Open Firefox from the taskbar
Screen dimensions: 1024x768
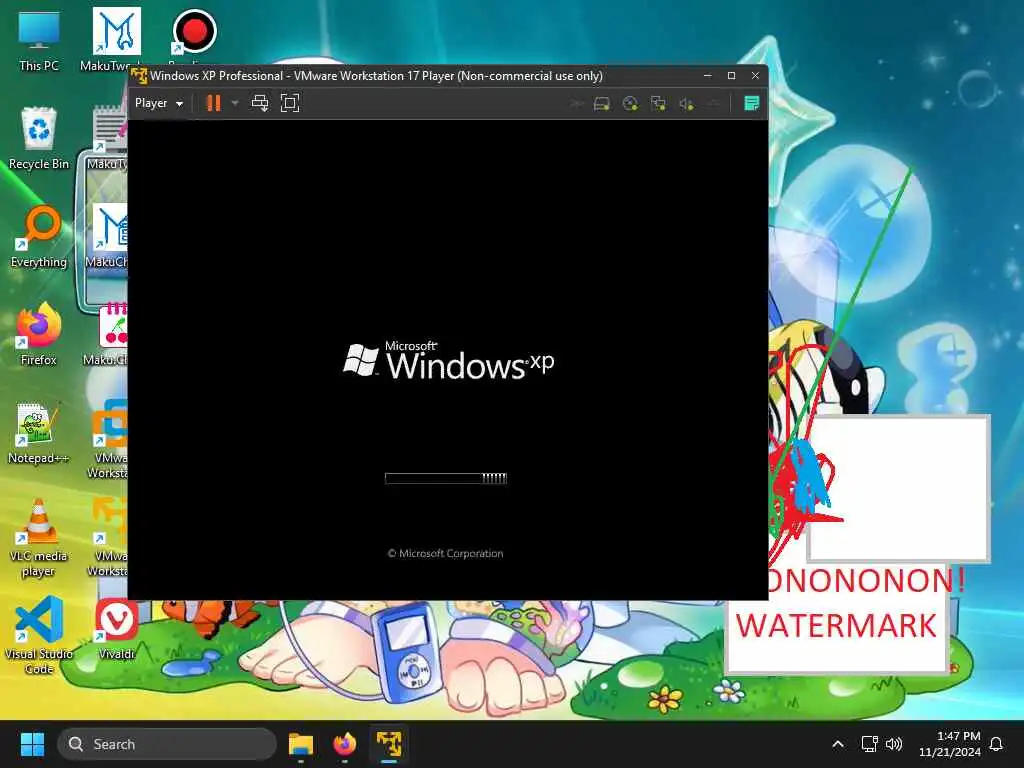tap(345, 744)
